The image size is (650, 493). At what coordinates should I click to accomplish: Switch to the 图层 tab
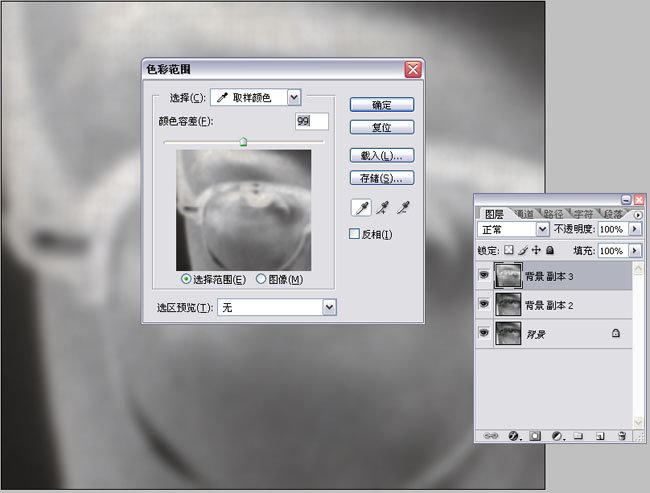pyautogui.click(x=494, y=214)
